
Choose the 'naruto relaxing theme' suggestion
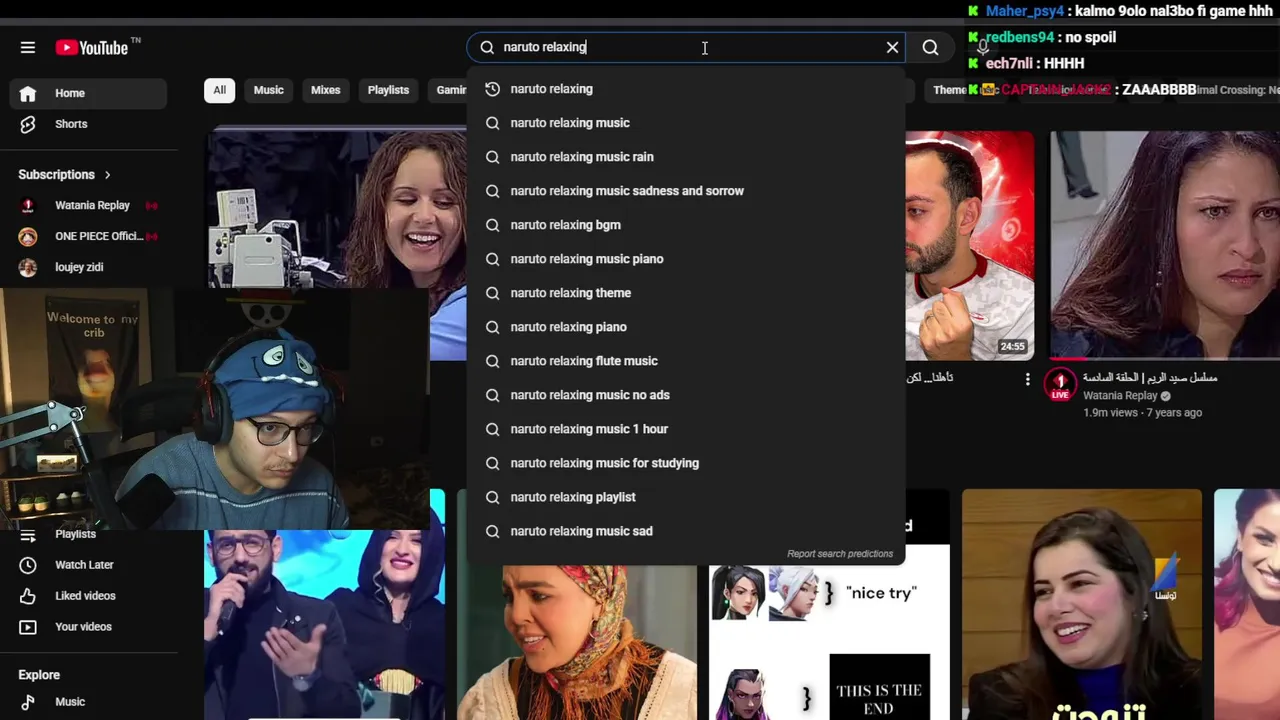[x=685, y=293]
